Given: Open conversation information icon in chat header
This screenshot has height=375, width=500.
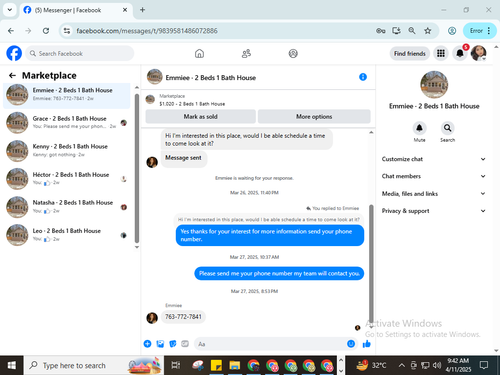Looking at the screenshot, I should 363,77.
